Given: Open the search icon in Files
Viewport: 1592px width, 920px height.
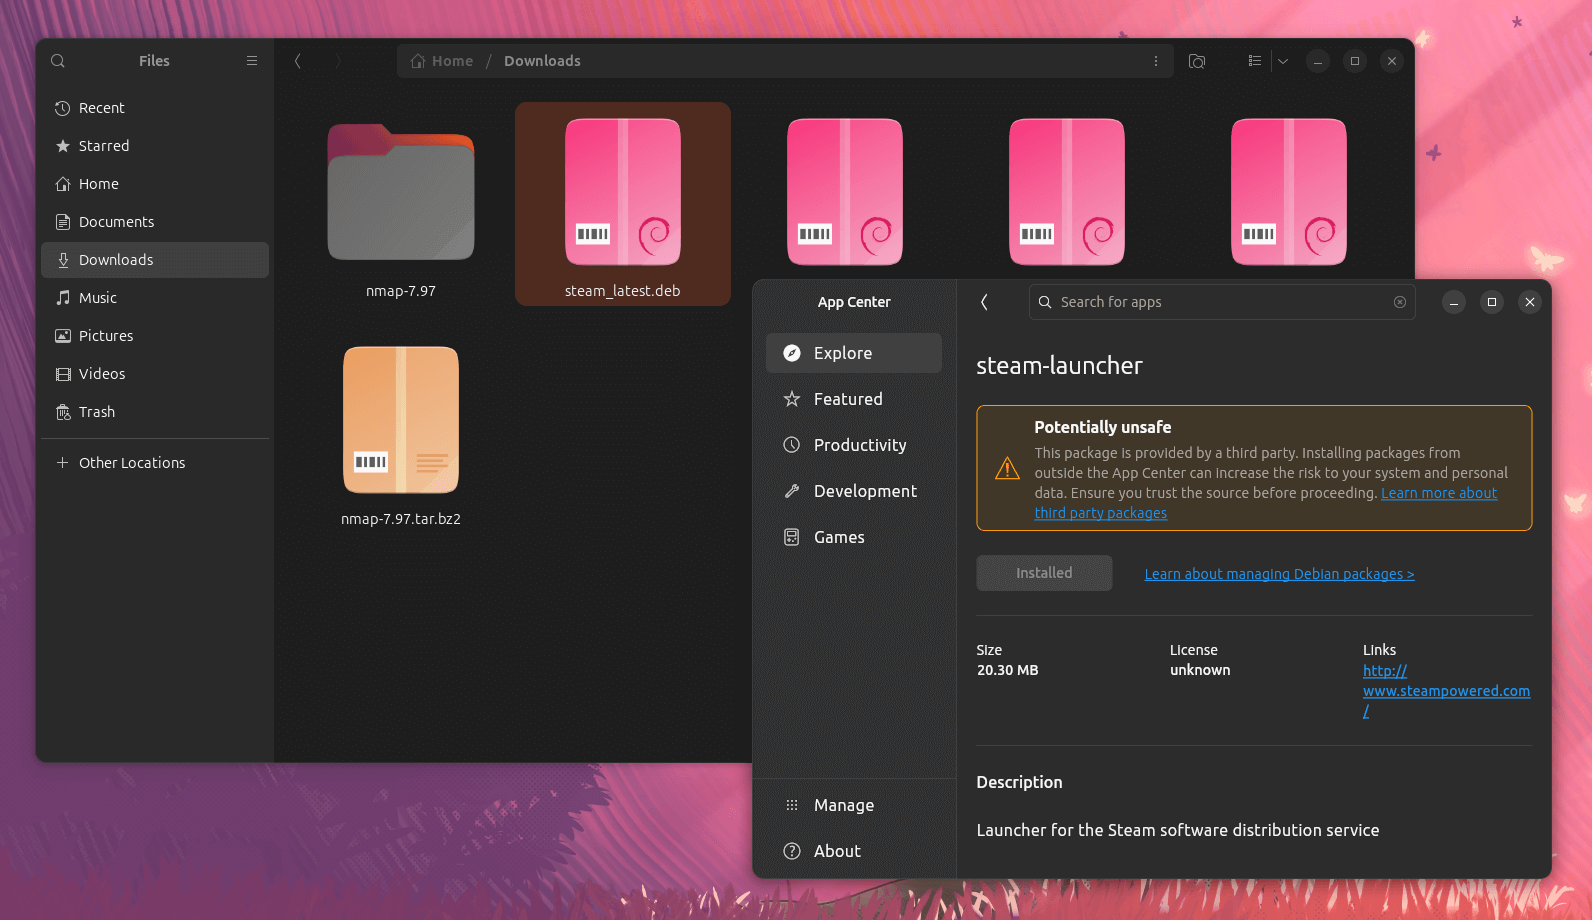Looking at the screenshot, I should coord(58,61).
